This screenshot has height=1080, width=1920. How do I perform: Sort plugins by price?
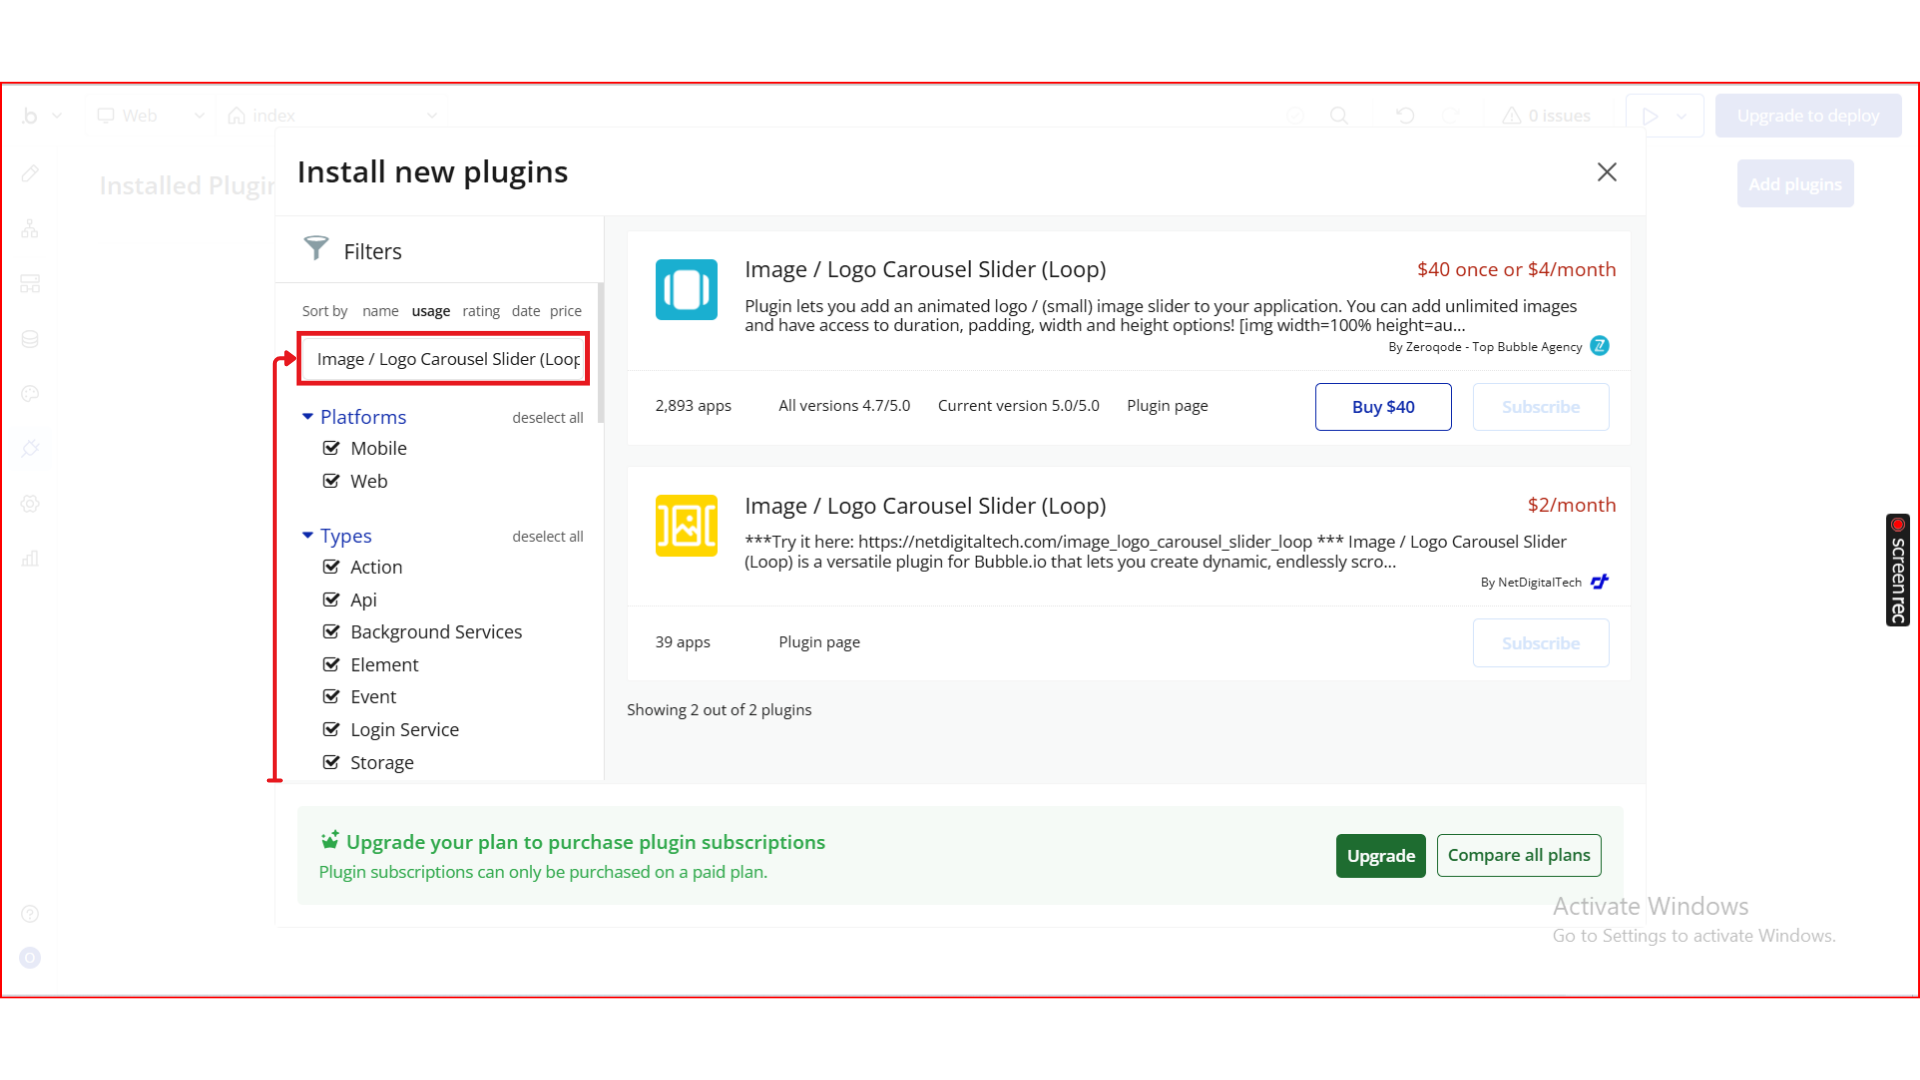[565, 311]
